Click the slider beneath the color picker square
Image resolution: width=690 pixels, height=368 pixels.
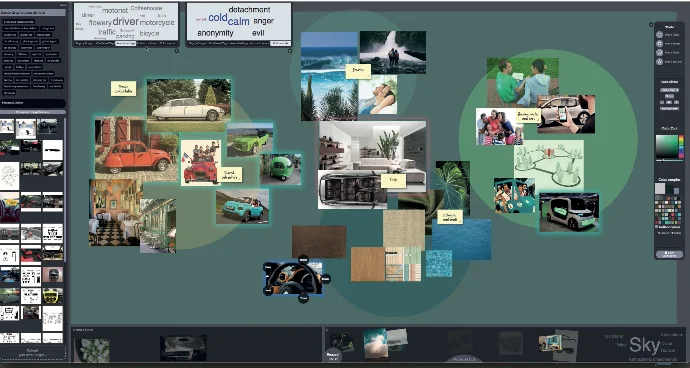670,161
